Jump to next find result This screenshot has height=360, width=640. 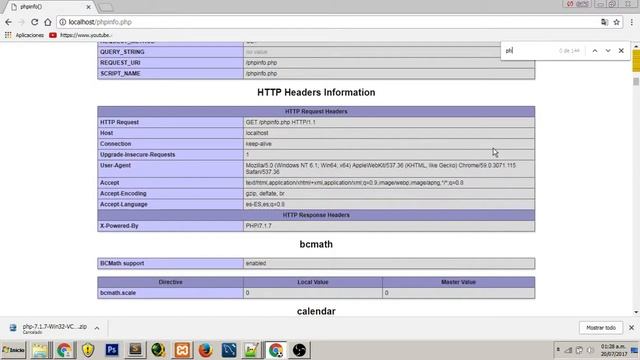click(608, 51)
